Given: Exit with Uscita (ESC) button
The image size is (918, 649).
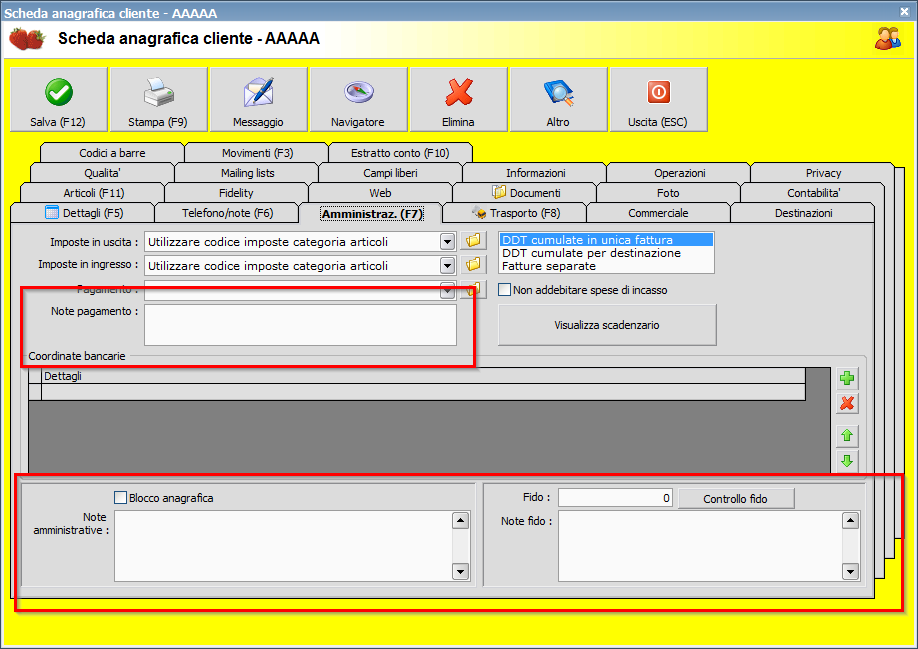Looking at the screenshot, I should (658, 99).
